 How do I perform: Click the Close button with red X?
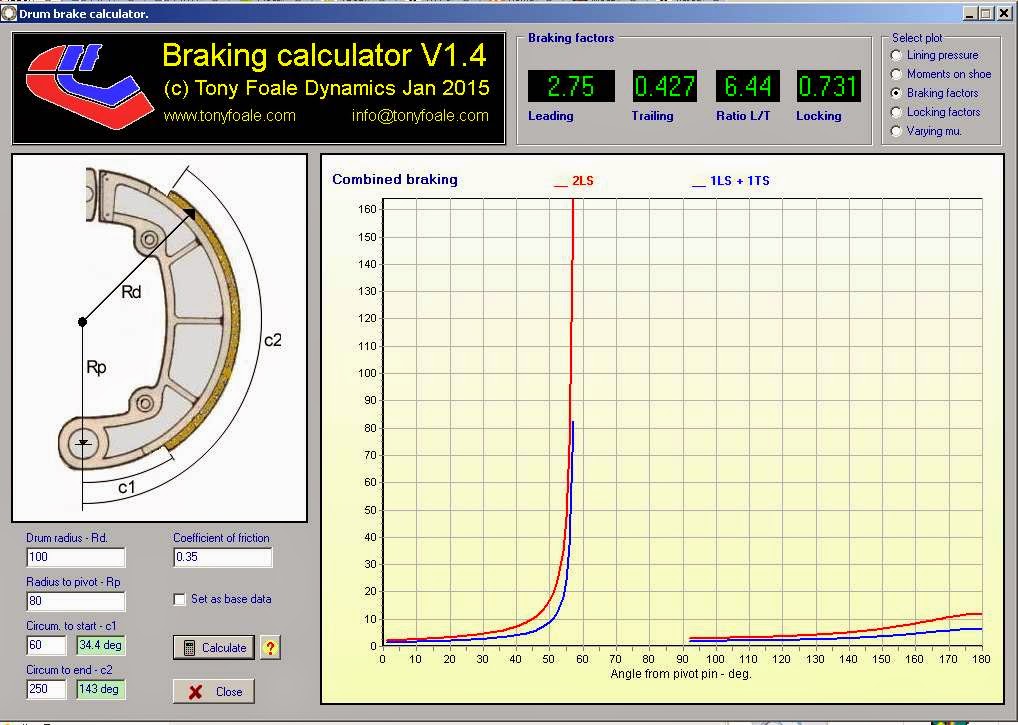coord(214,691)
